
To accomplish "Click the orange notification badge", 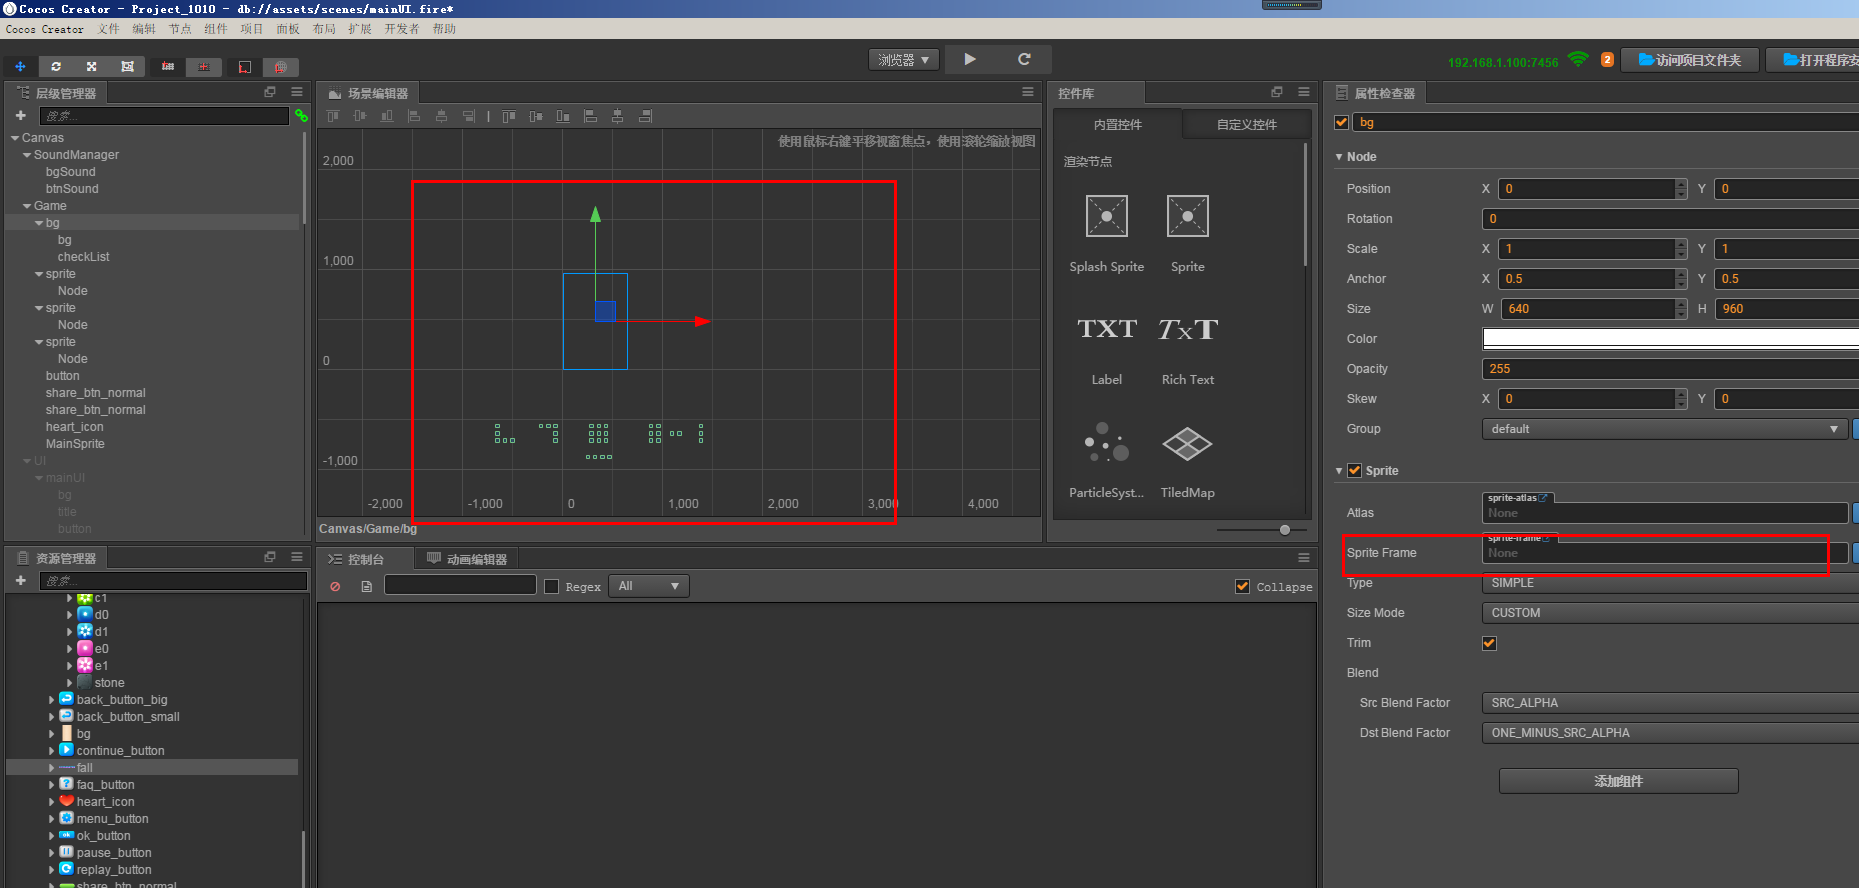I will click(x=1607, y=60).
